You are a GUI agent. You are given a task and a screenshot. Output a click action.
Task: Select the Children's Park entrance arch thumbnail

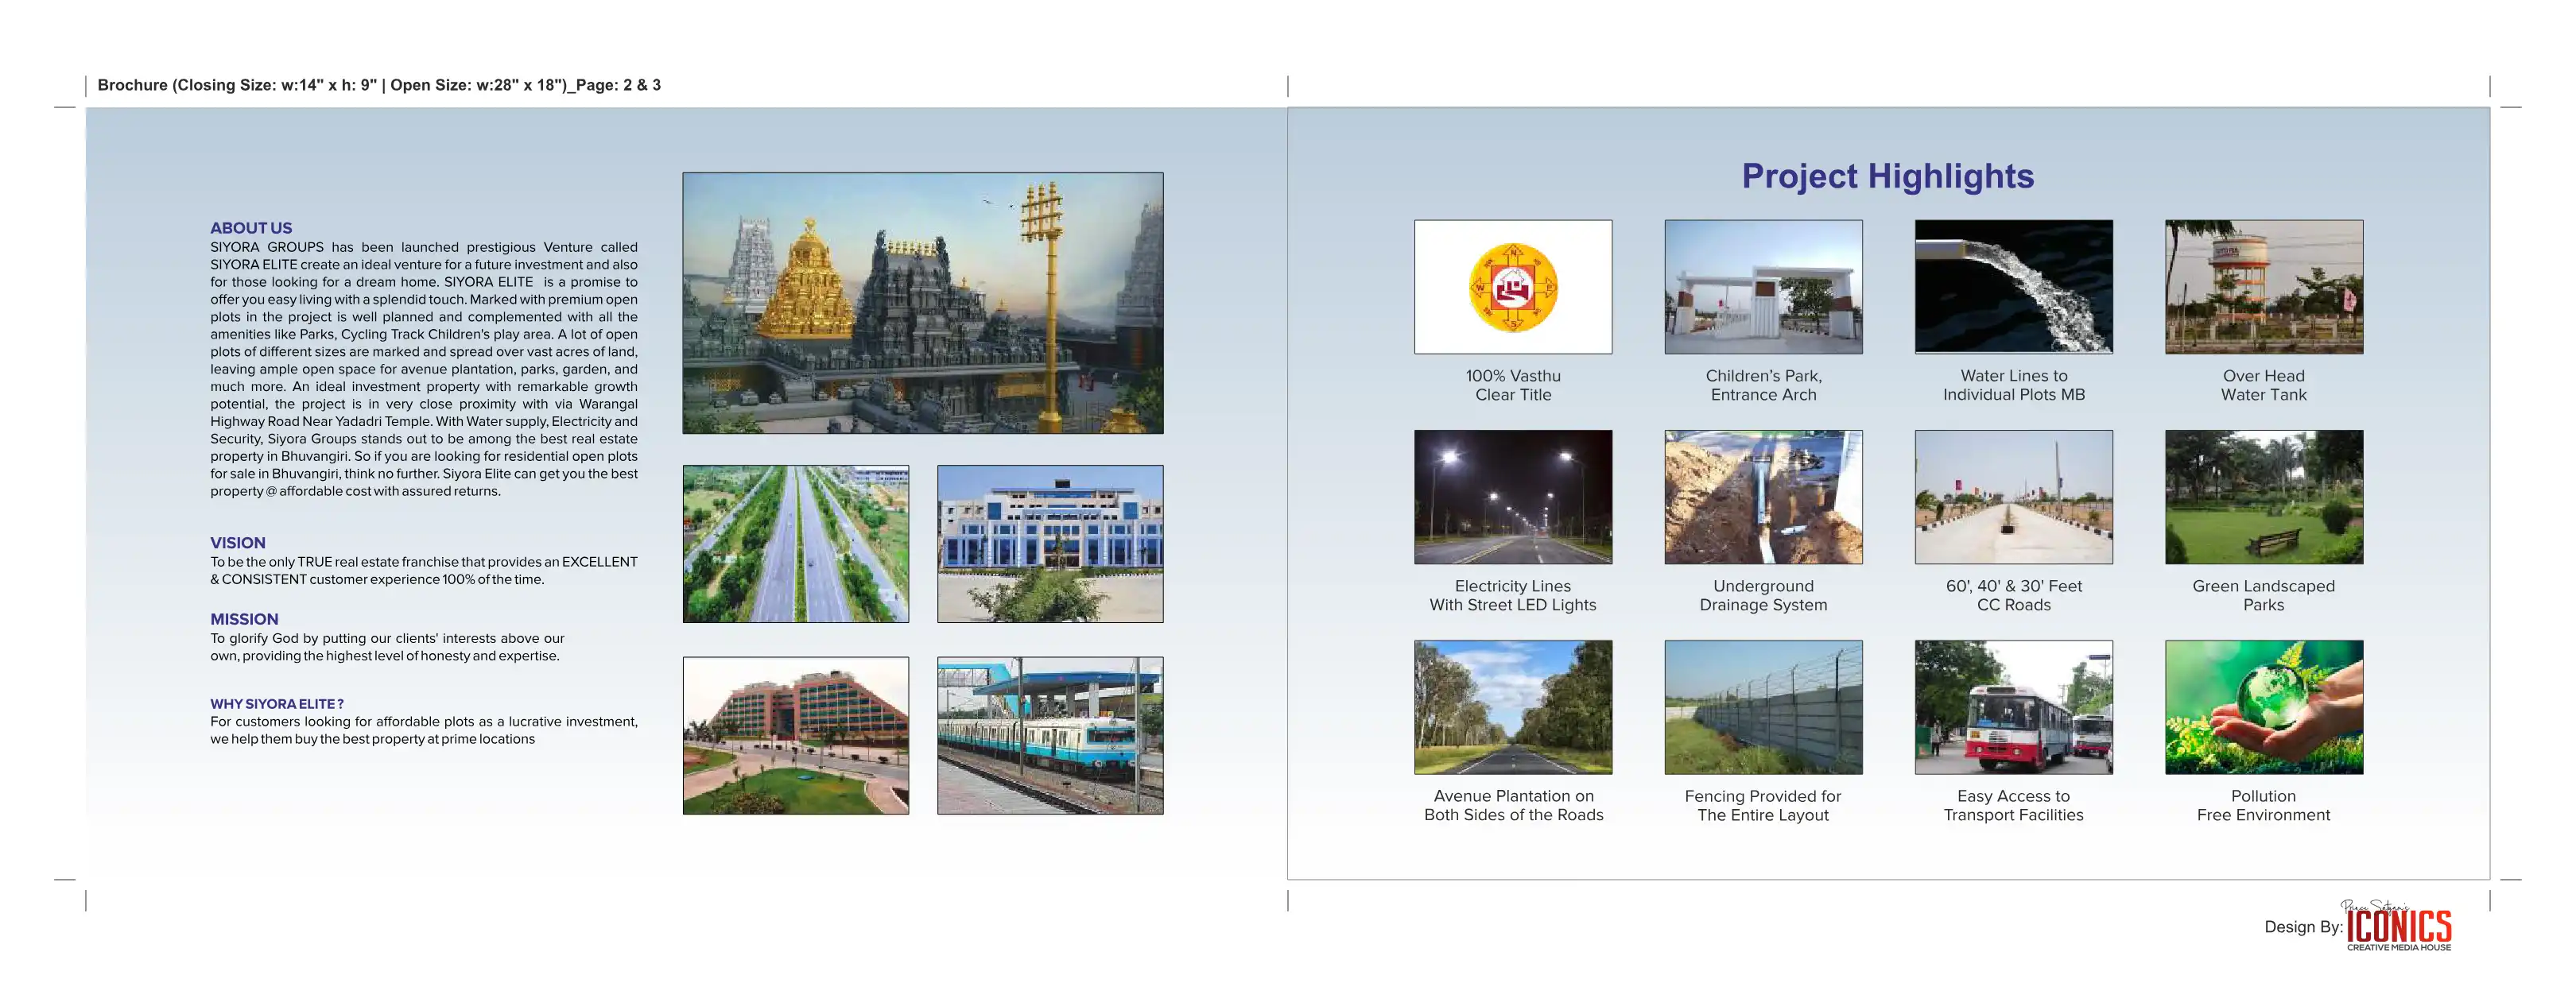click(1762, 287)
